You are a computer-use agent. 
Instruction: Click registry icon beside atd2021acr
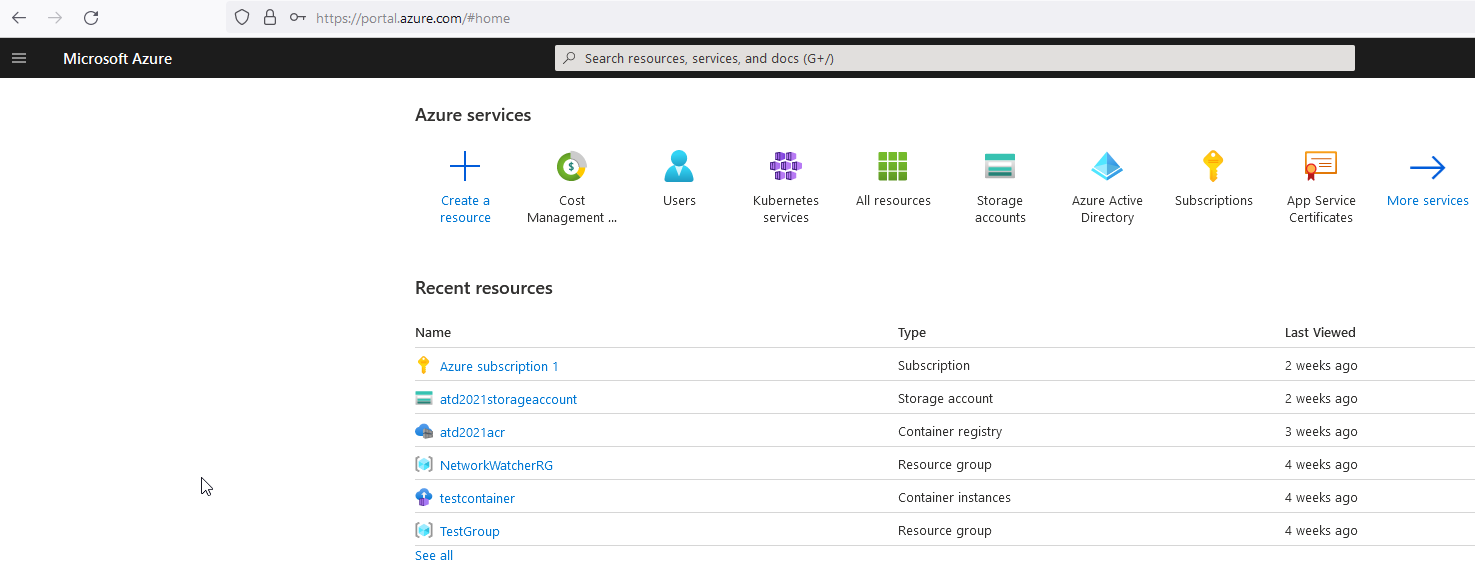tap(424, 431)
